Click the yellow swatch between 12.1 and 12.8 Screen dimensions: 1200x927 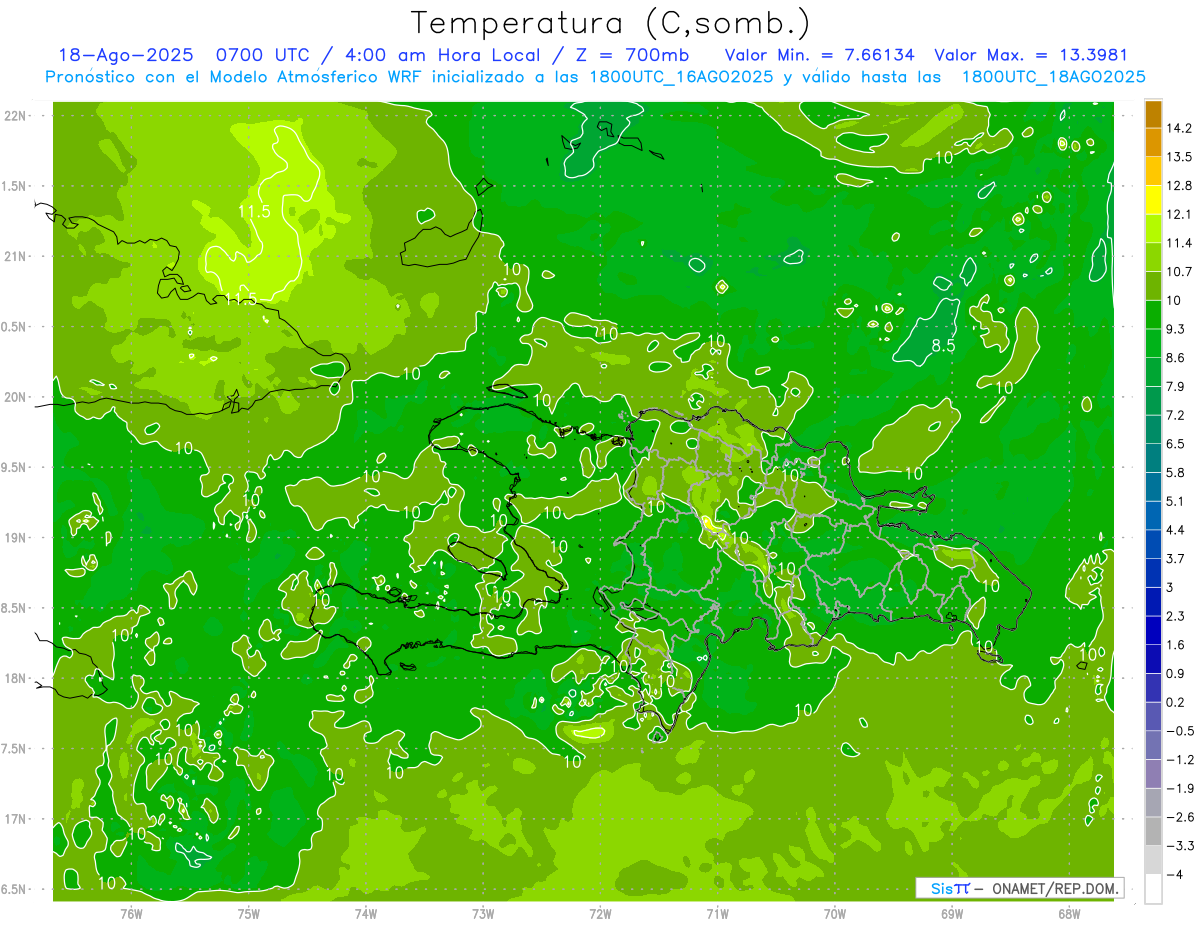click(1153, 200)
